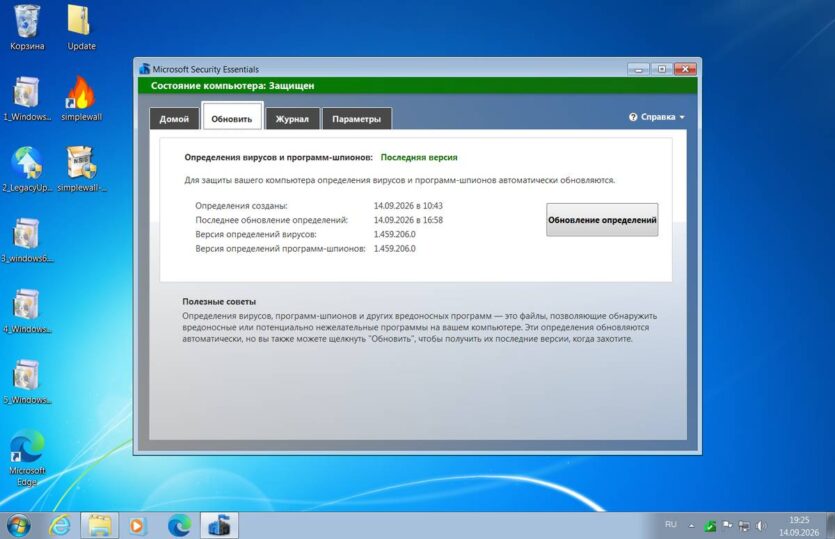This screenshot has height=539, width=835.
Task: Minimize the Microsoft Security Essentials window
Action: (x=638, y=69)
